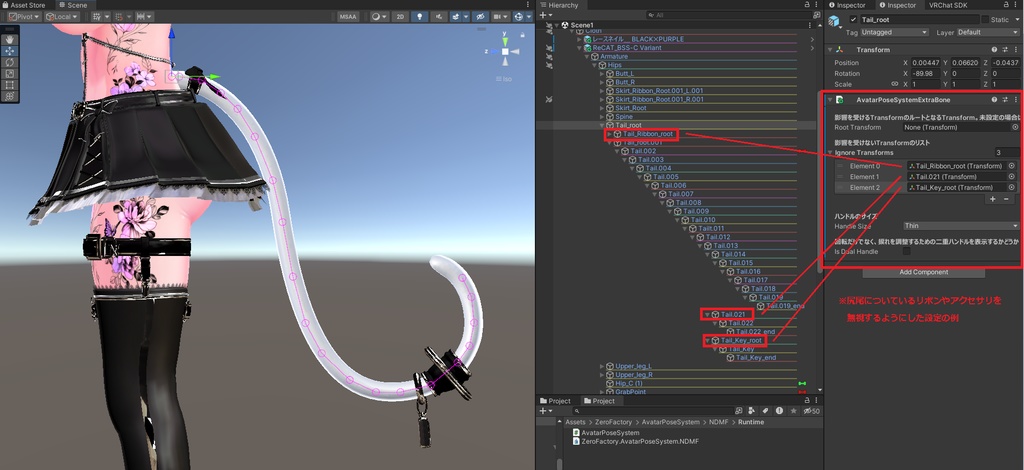Enable Is Dual Handle checkbox
1024x470 pixels.
pos(906,251)
